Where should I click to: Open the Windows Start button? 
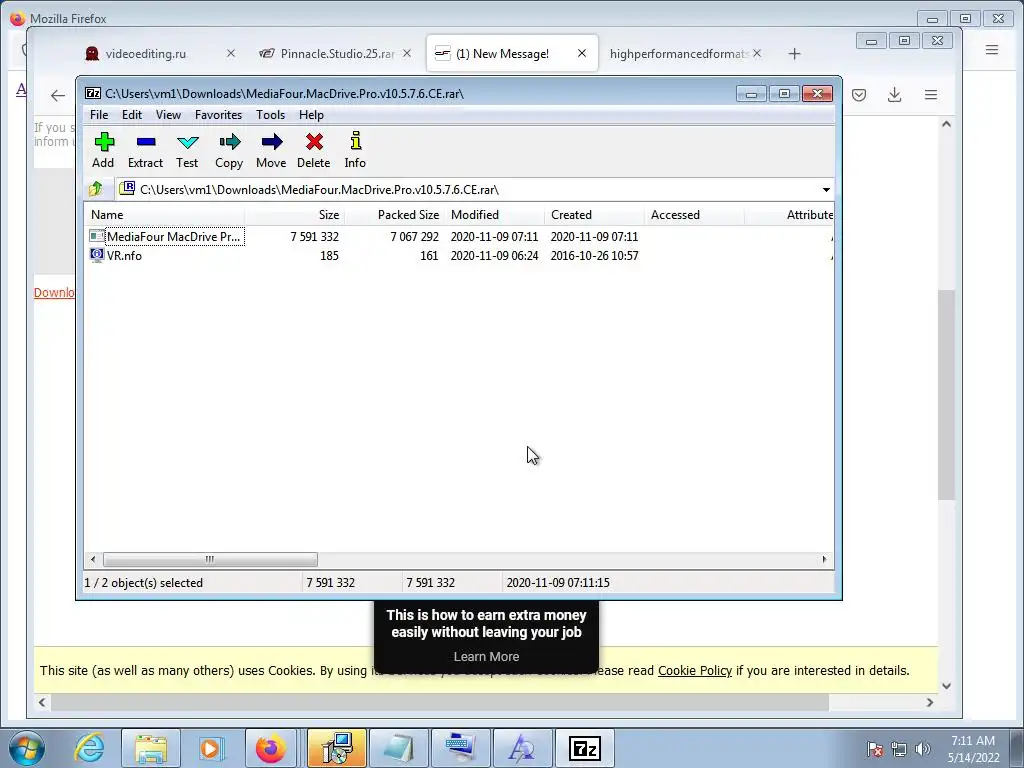tap(27, 748)
